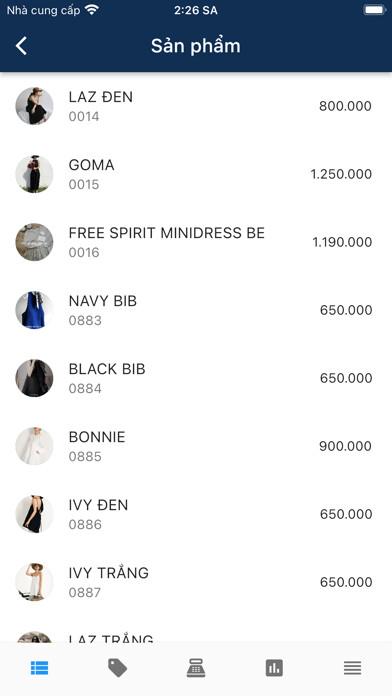The image size is (392, 696).
Task: Select the FREE SPIRIT MINIDRESS BE item
Action: (x=196, y=242)
